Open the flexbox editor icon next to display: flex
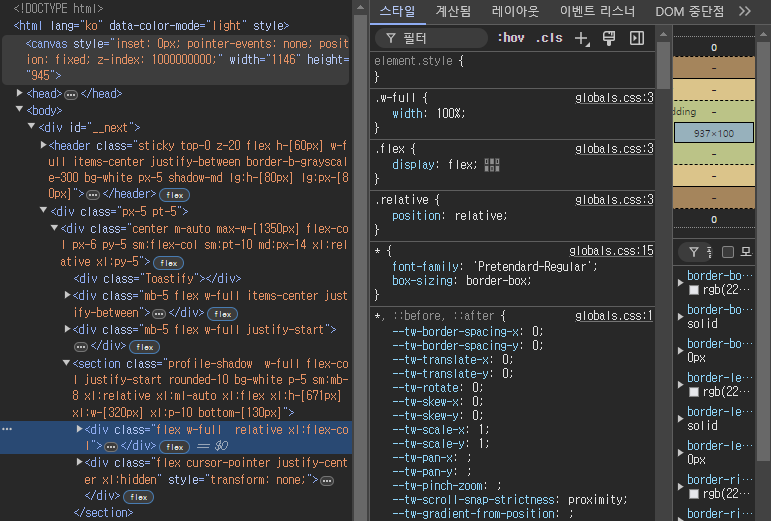This screenshot has height=521, width=771. (x=492, y=165)
